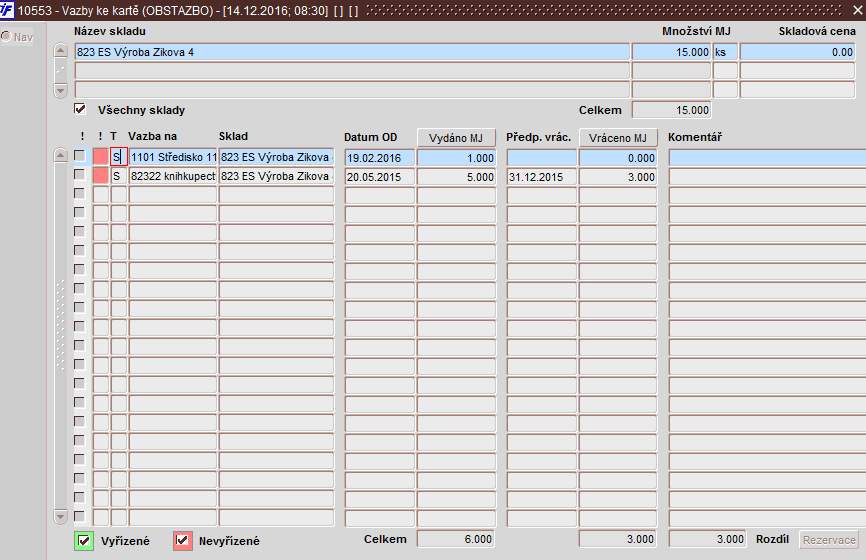866x560 pixels.
Task: Click the expected return date 31.12.2015
Action: 541,177
